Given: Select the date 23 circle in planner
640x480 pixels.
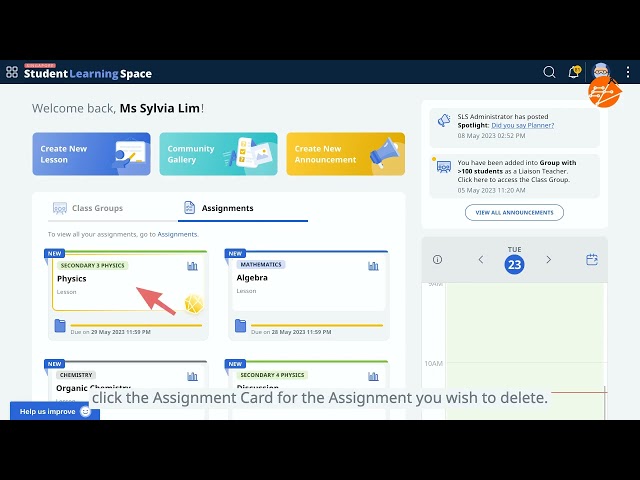Looking at the screenshot, I should [514, 264].
